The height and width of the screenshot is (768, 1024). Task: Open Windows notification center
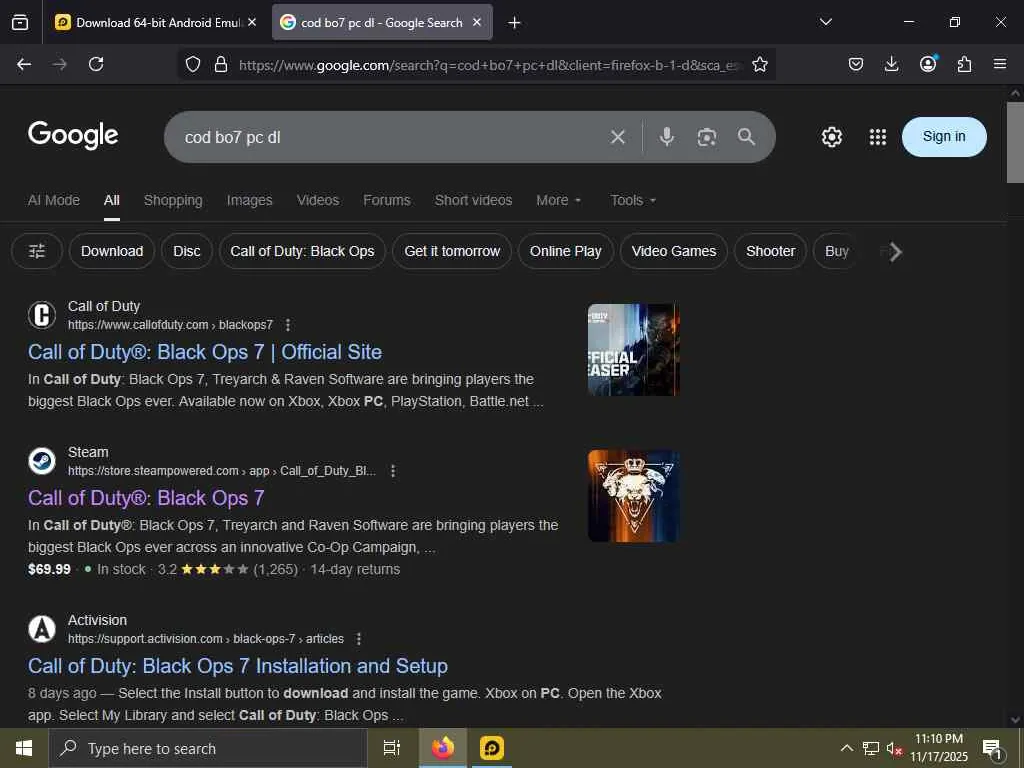[x=993, y=748]
